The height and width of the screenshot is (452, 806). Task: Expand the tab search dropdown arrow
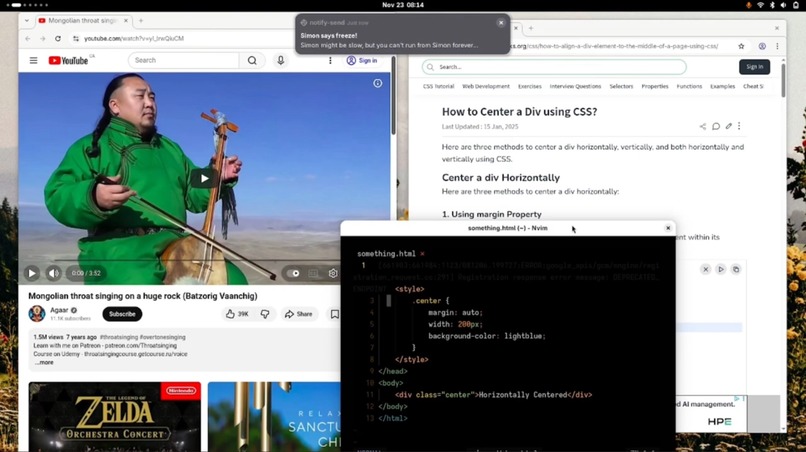point(27,21)
